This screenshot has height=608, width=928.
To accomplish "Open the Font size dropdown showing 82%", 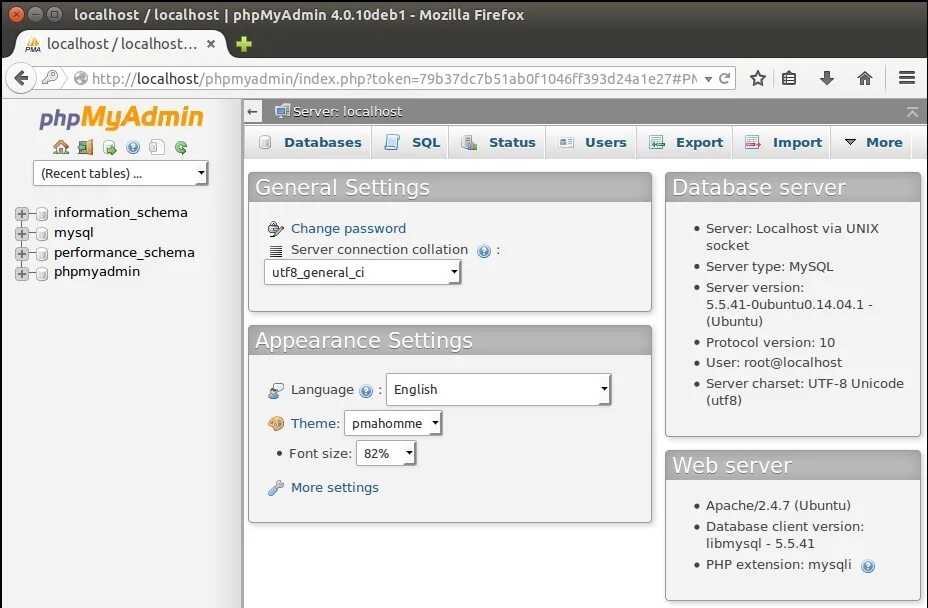I will click(386, 453).
